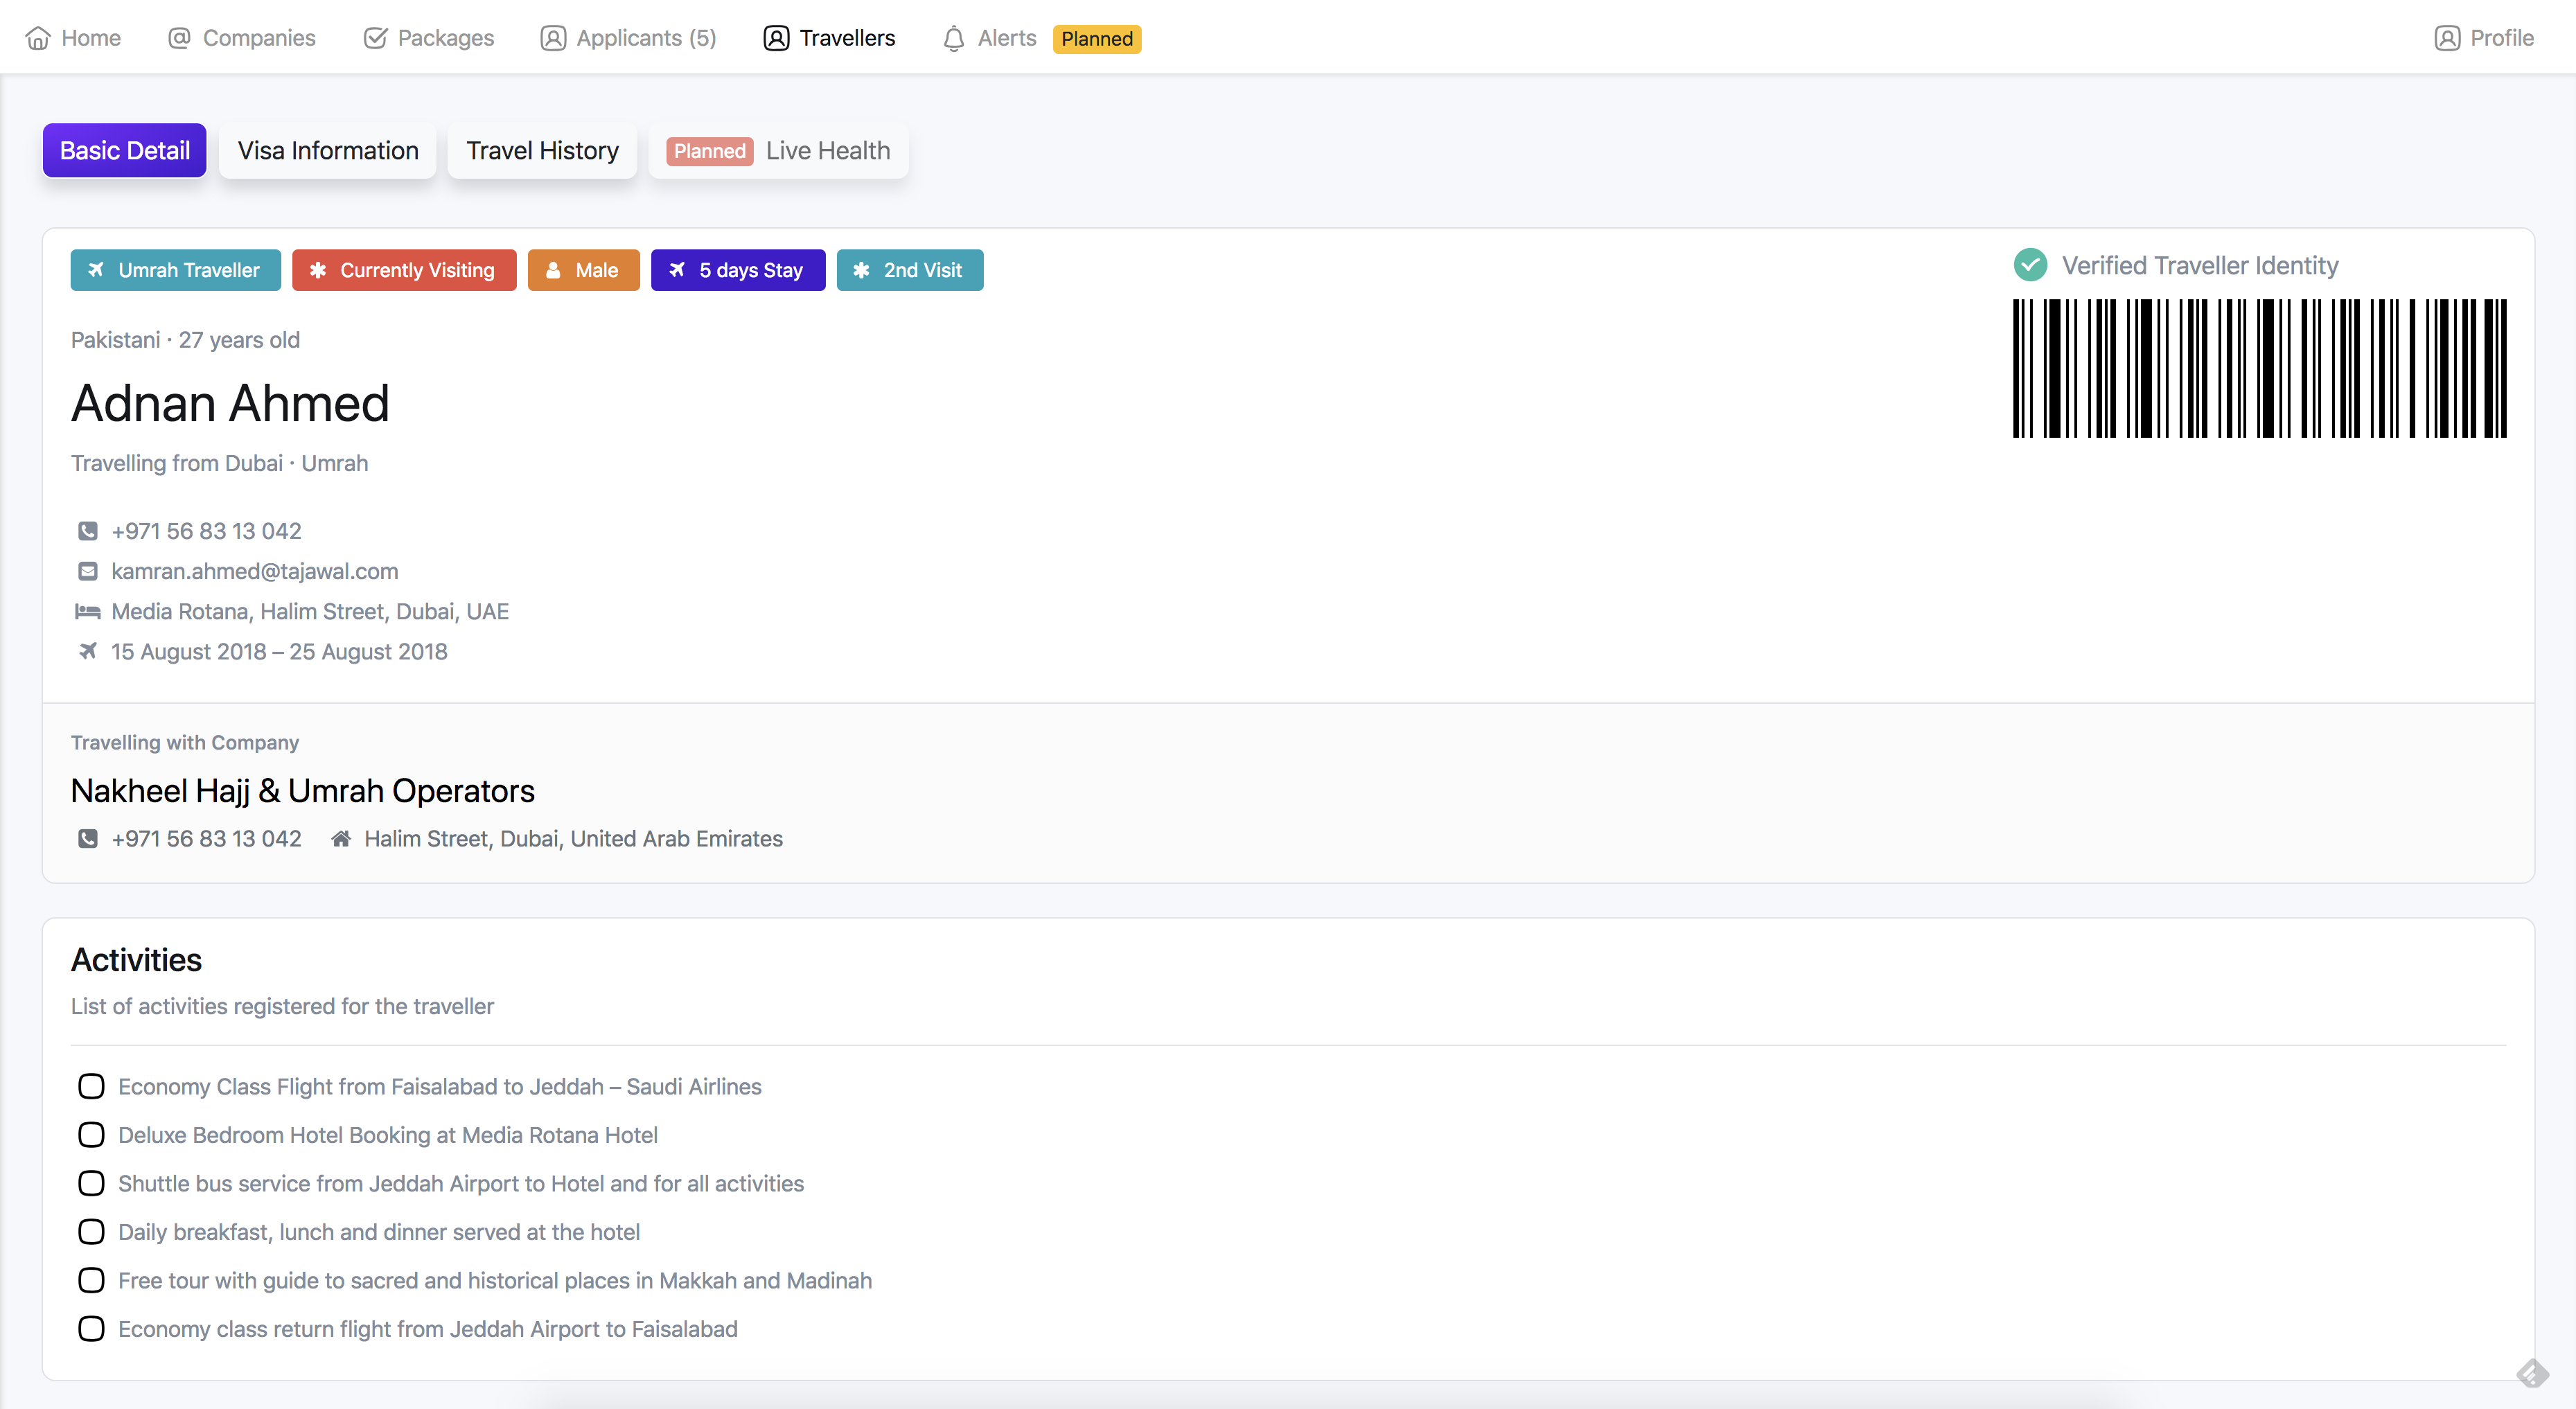Click the plane icon beside travel dates
Viewport: 2576px width, 1409px height.
(88, 651)
